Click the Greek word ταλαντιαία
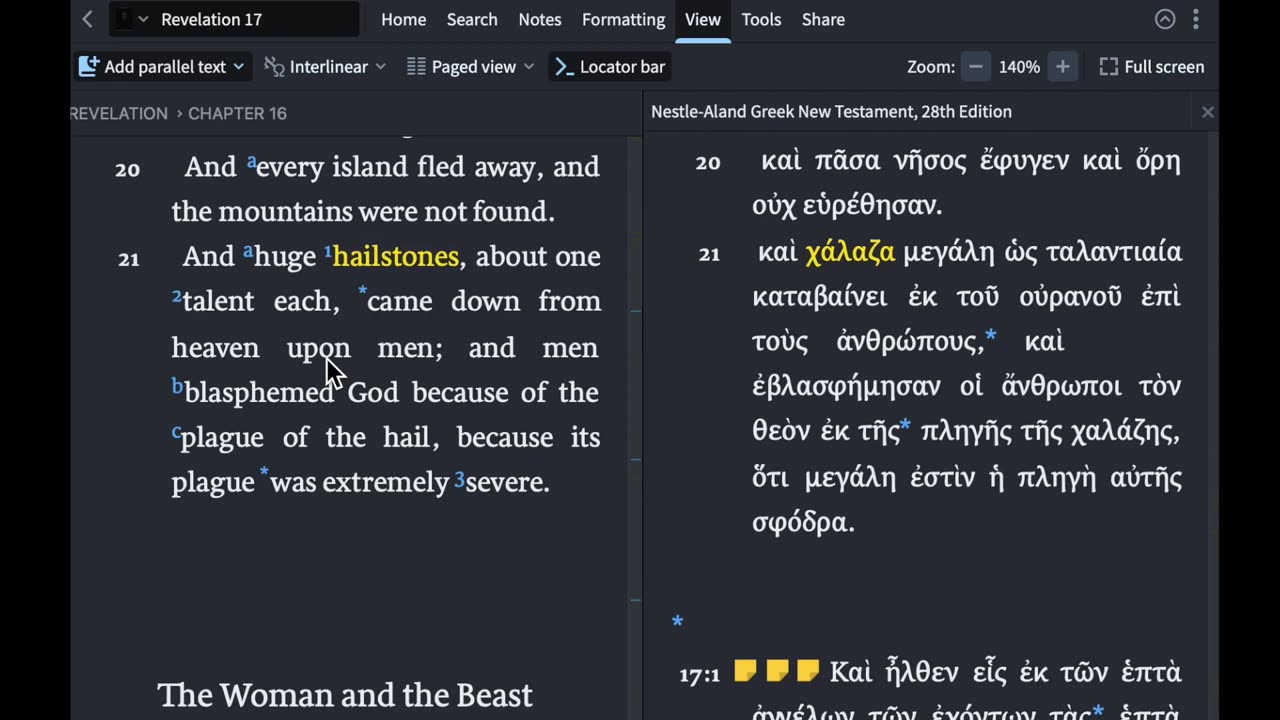The height and width of the screenshot is (720, 1280). click(x=1114, y=252)
